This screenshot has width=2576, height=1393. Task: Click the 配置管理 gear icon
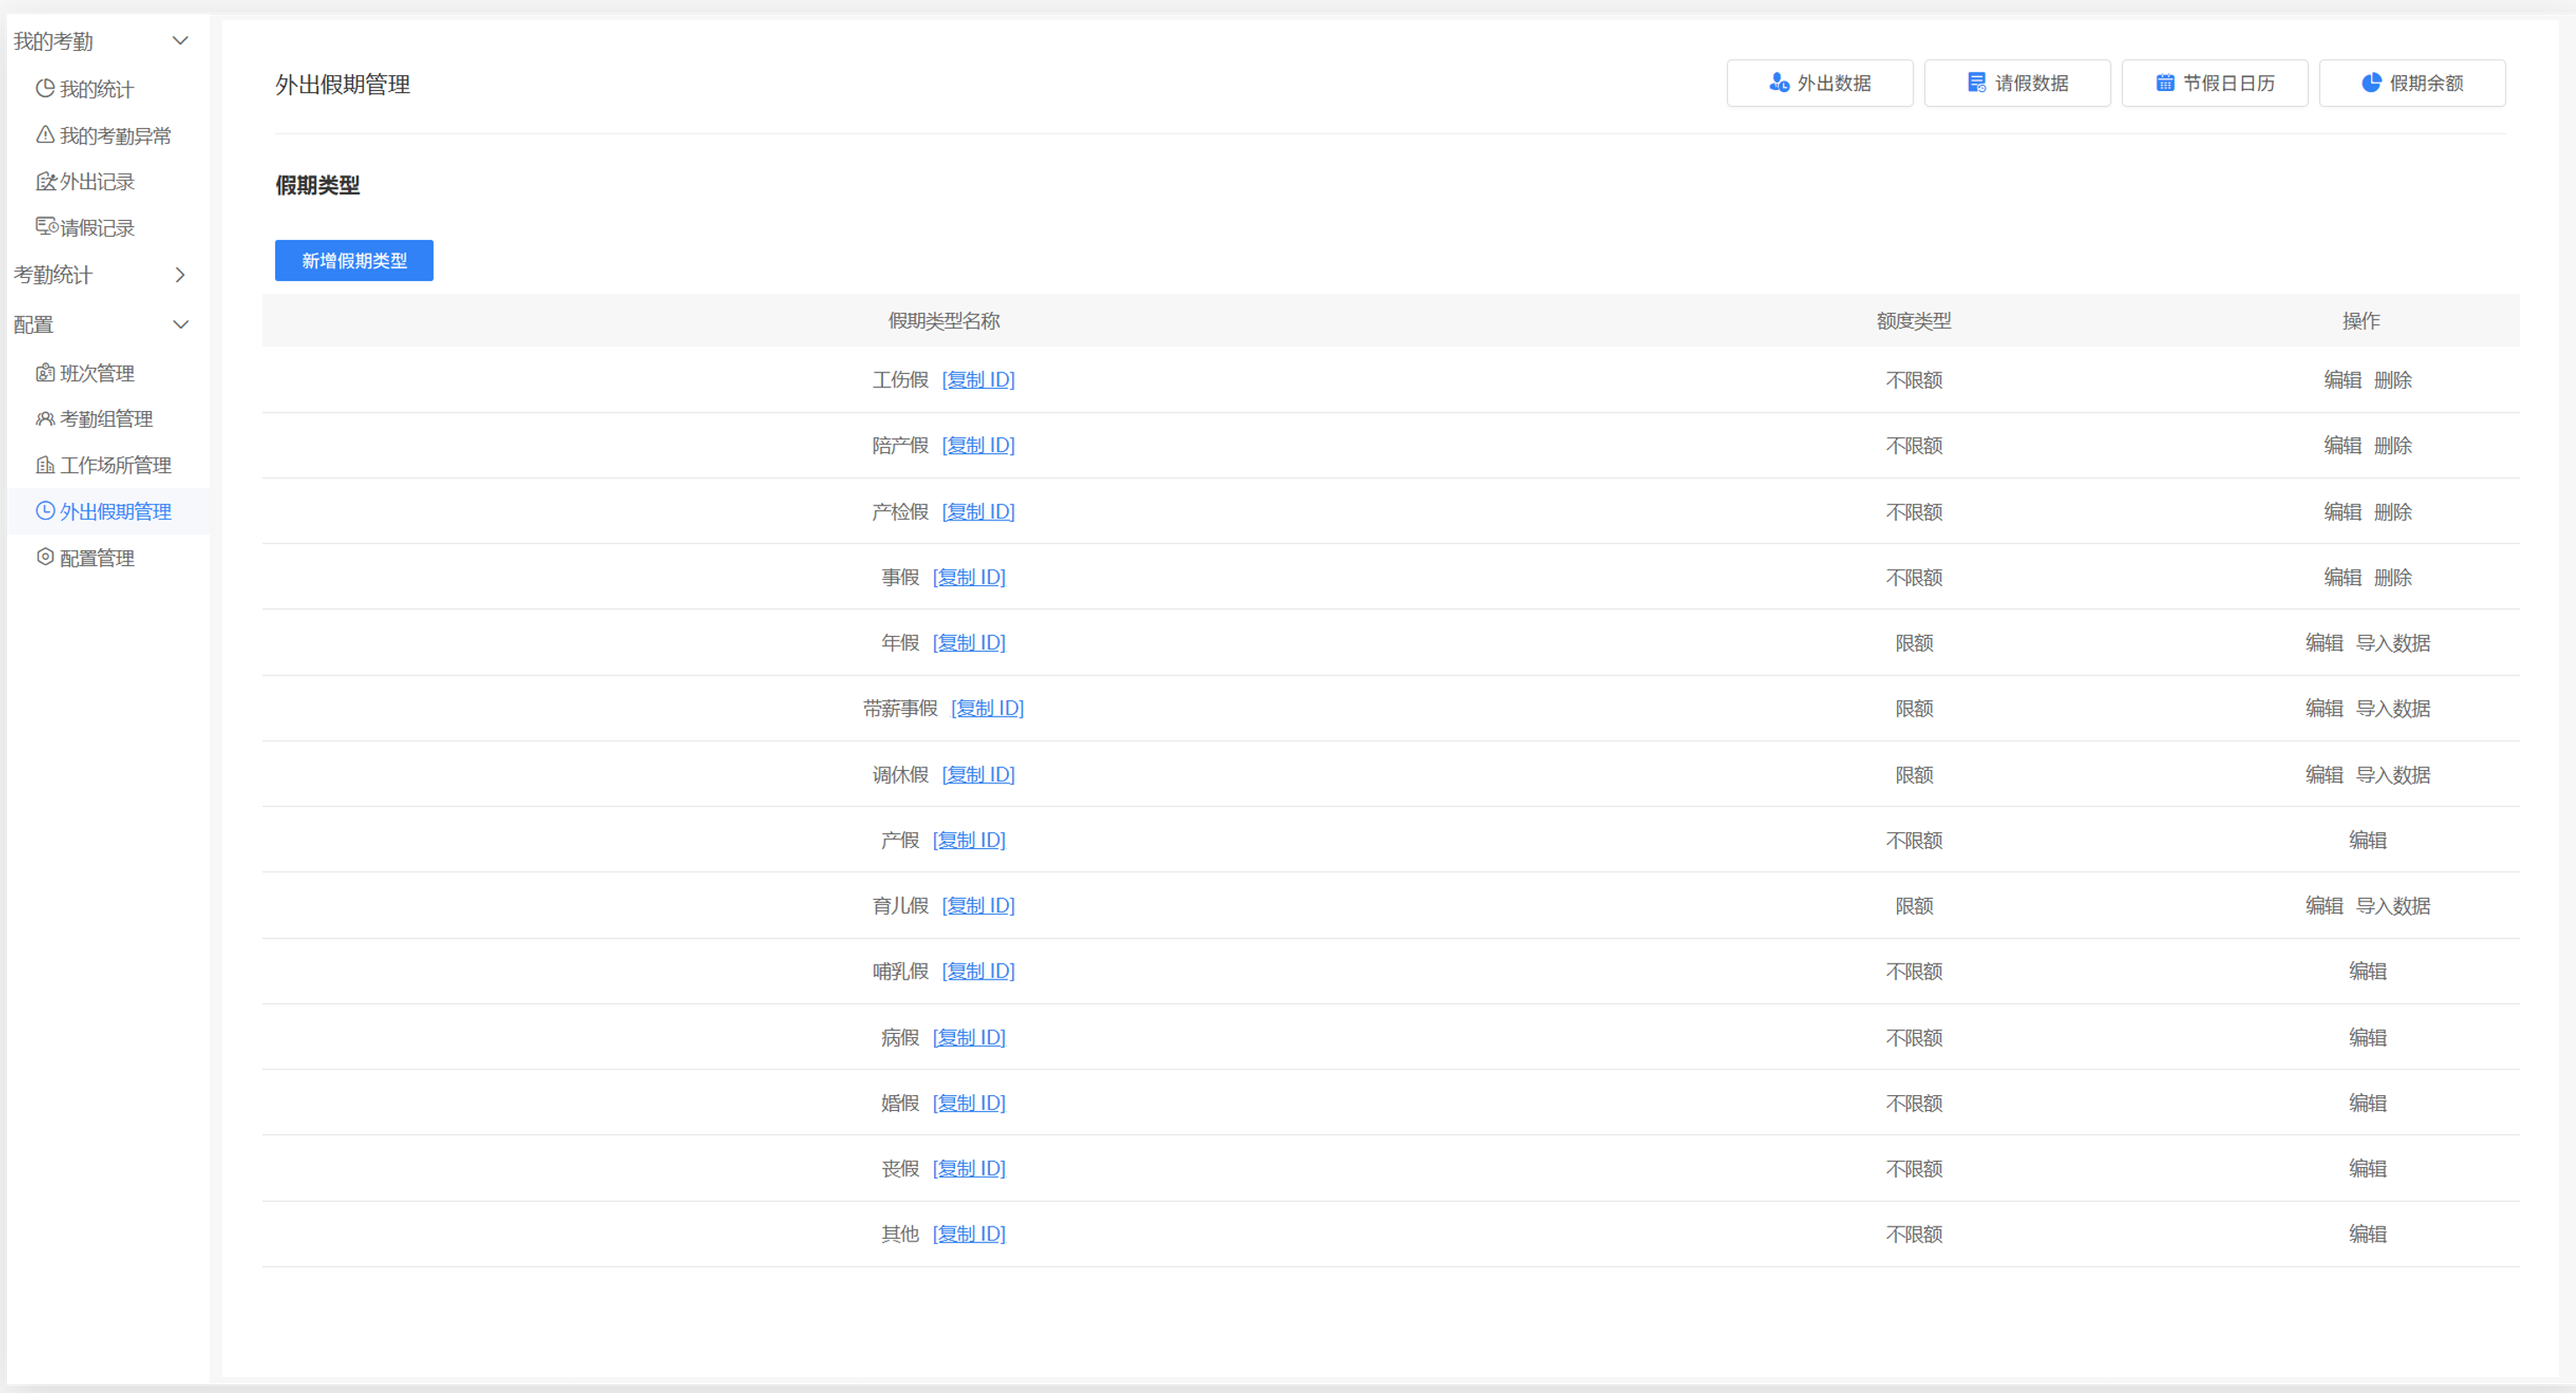click(x=45, y=557)
